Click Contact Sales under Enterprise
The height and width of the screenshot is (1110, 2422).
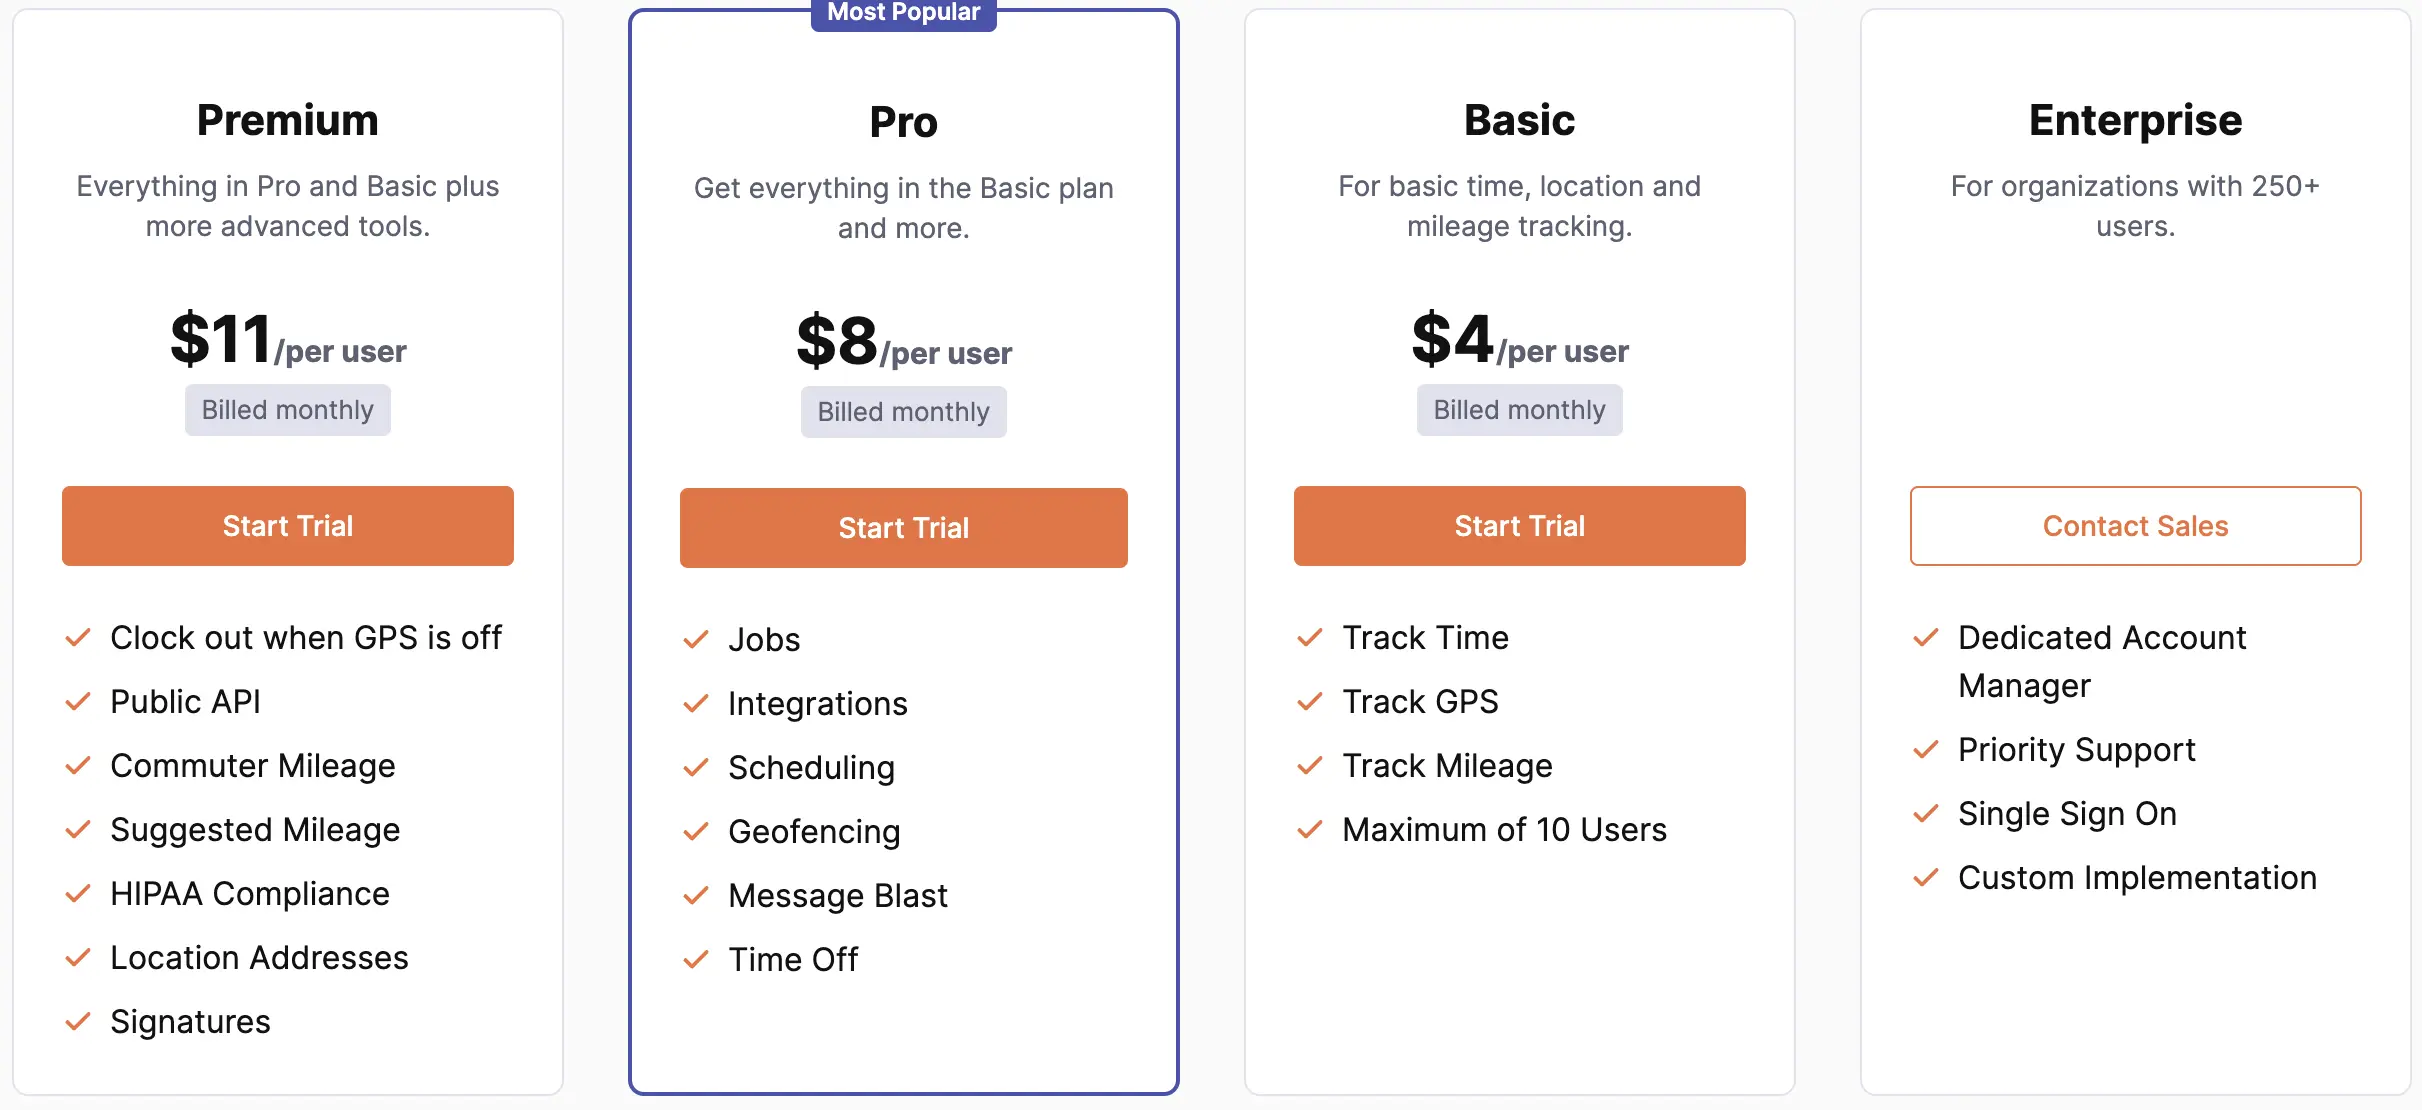coord(2135,526)
